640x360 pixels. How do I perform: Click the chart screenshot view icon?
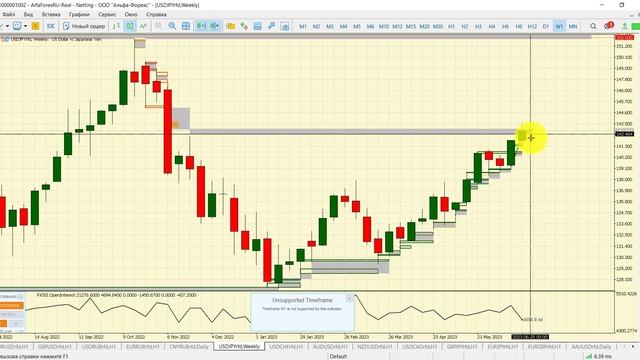(285, 26)
